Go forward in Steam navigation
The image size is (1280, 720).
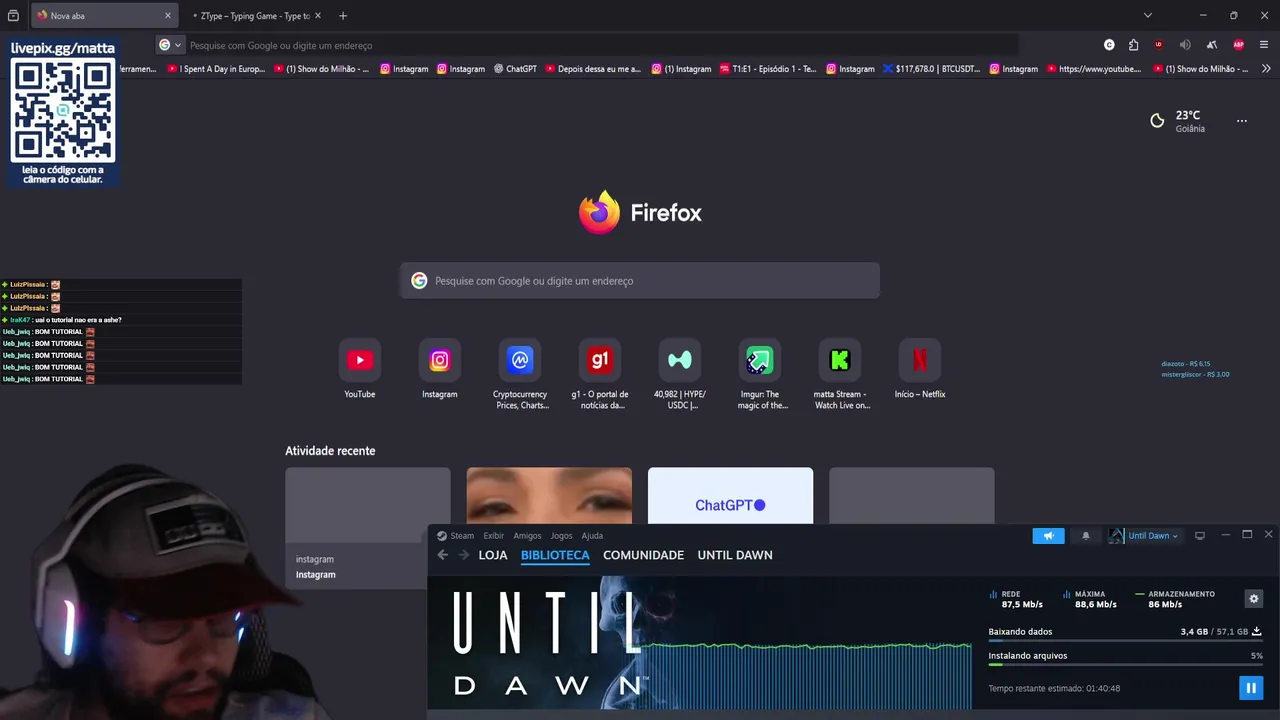pos(463,555)
